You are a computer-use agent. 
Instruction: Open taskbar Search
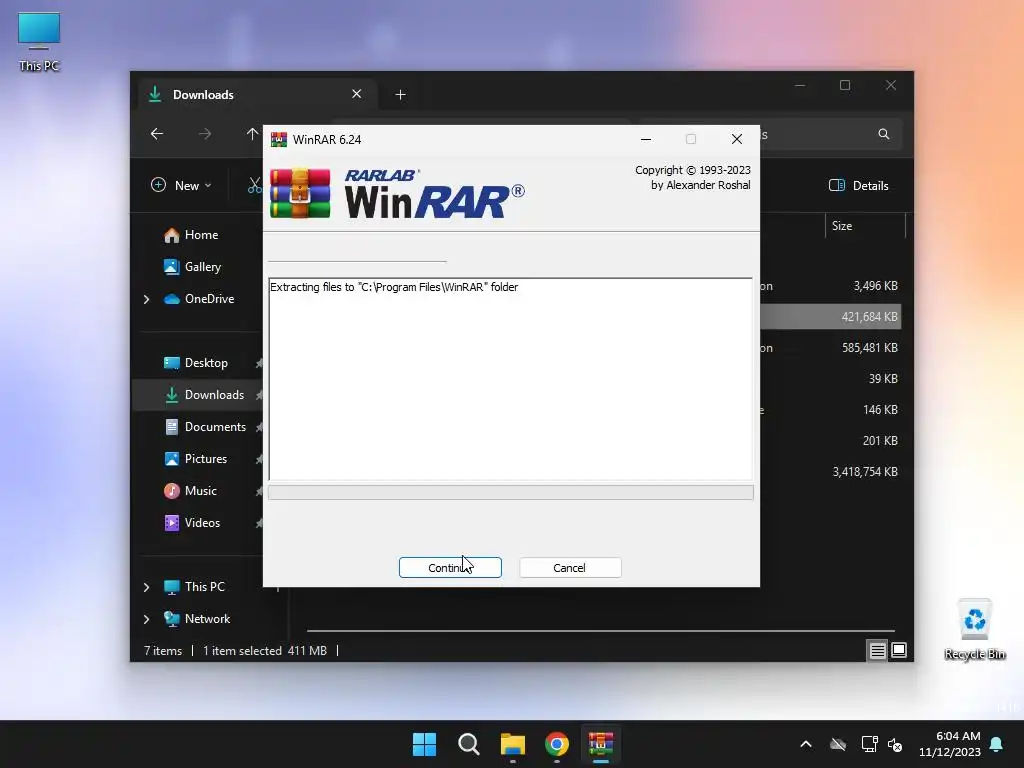click(469, 744)
